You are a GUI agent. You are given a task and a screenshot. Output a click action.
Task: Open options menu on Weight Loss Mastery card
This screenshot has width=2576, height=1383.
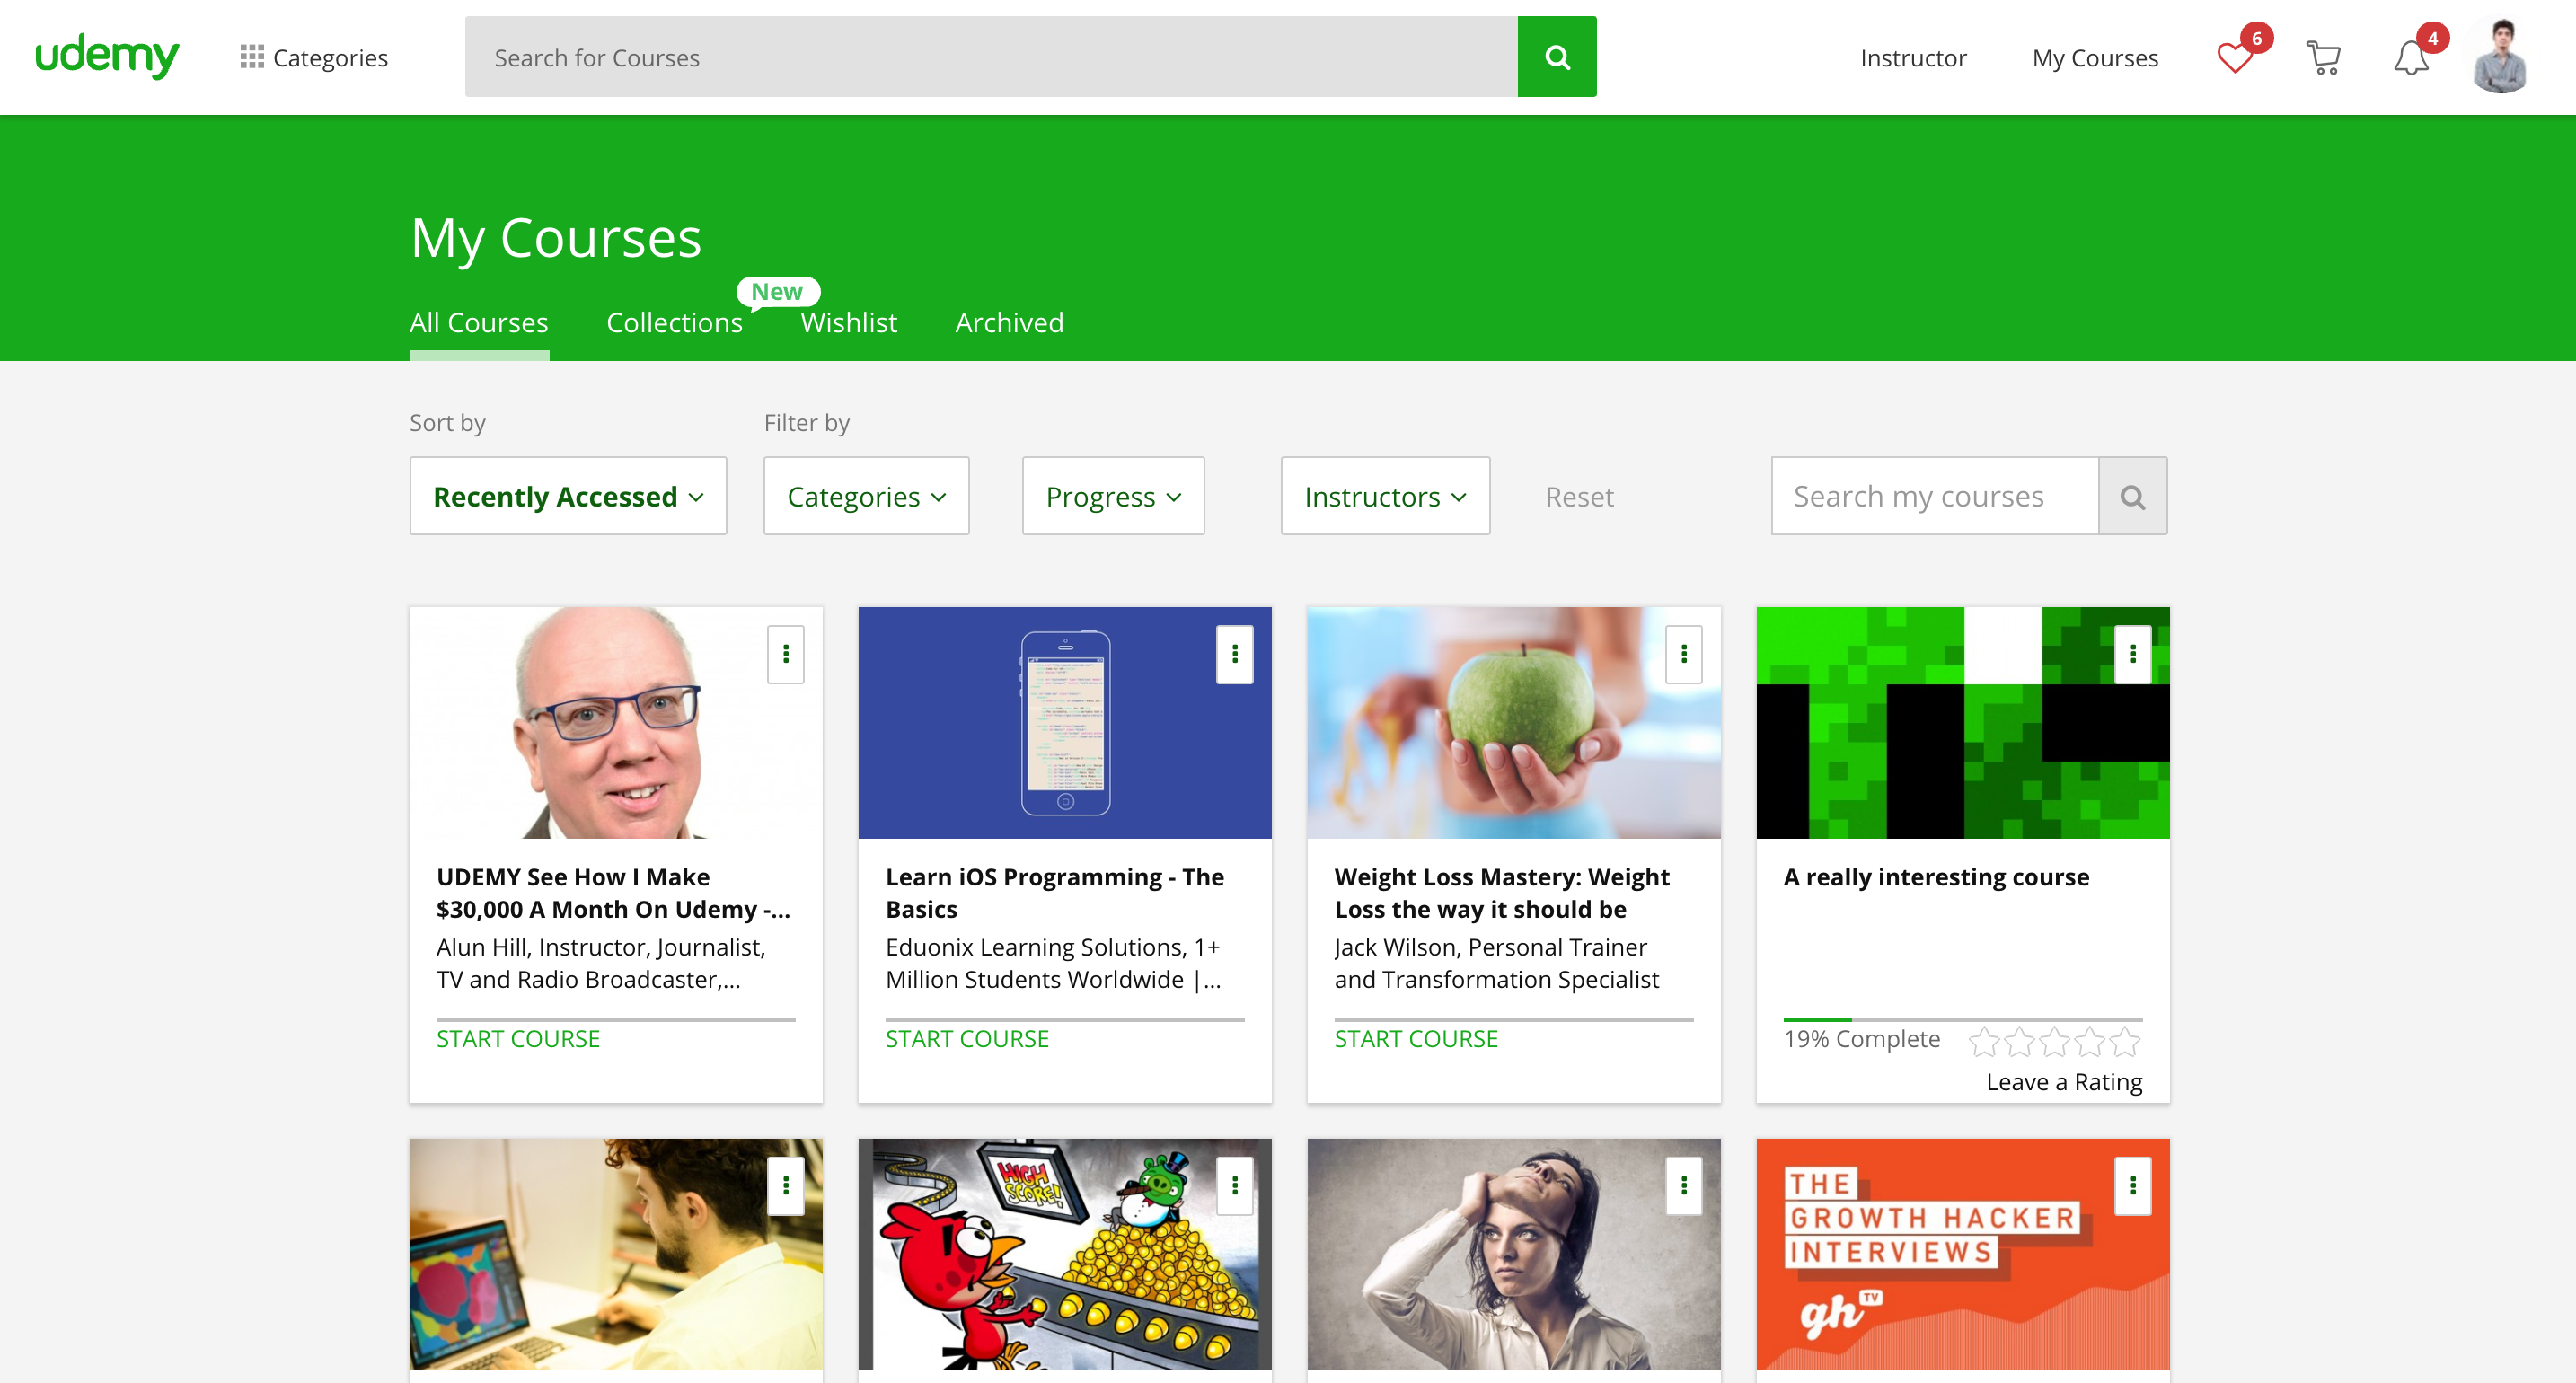pos(1683,654)
